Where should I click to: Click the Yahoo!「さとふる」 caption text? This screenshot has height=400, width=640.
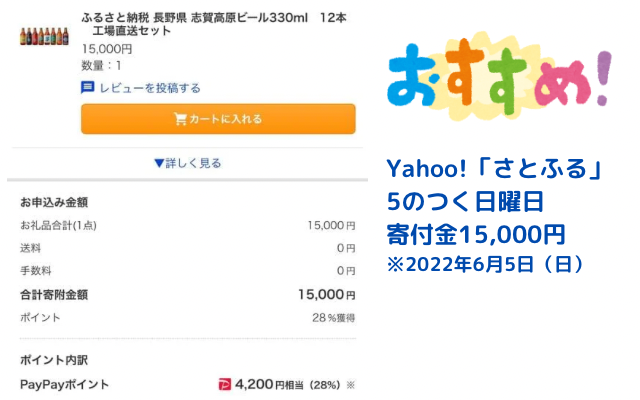(494, 169)
